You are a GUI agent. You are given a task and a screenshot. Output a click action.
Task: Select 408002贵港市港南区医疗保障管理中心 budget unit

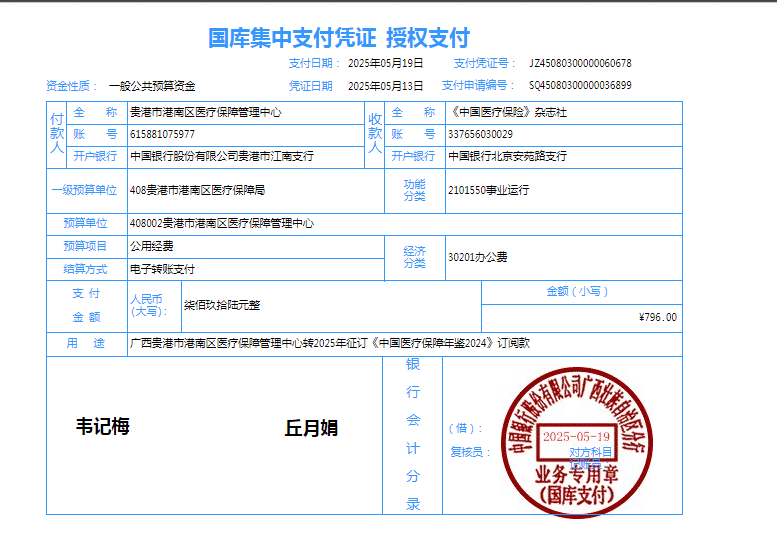tap(222, 223)
